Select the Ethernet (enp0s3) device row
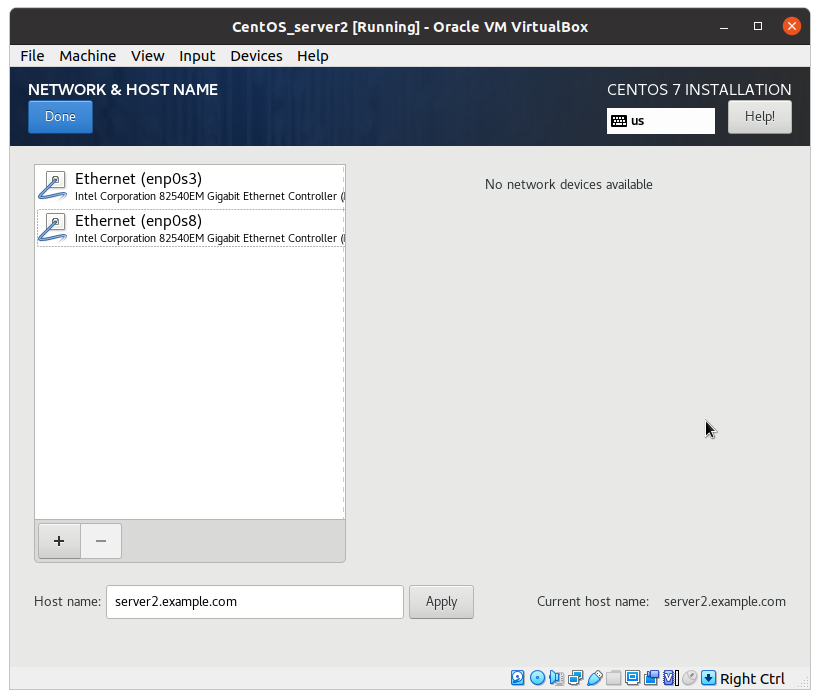 tap(190, 187)
